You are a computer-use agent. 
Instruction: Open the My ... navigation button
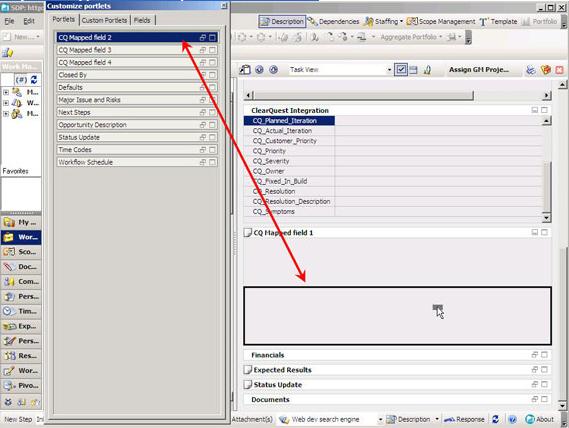21,222
